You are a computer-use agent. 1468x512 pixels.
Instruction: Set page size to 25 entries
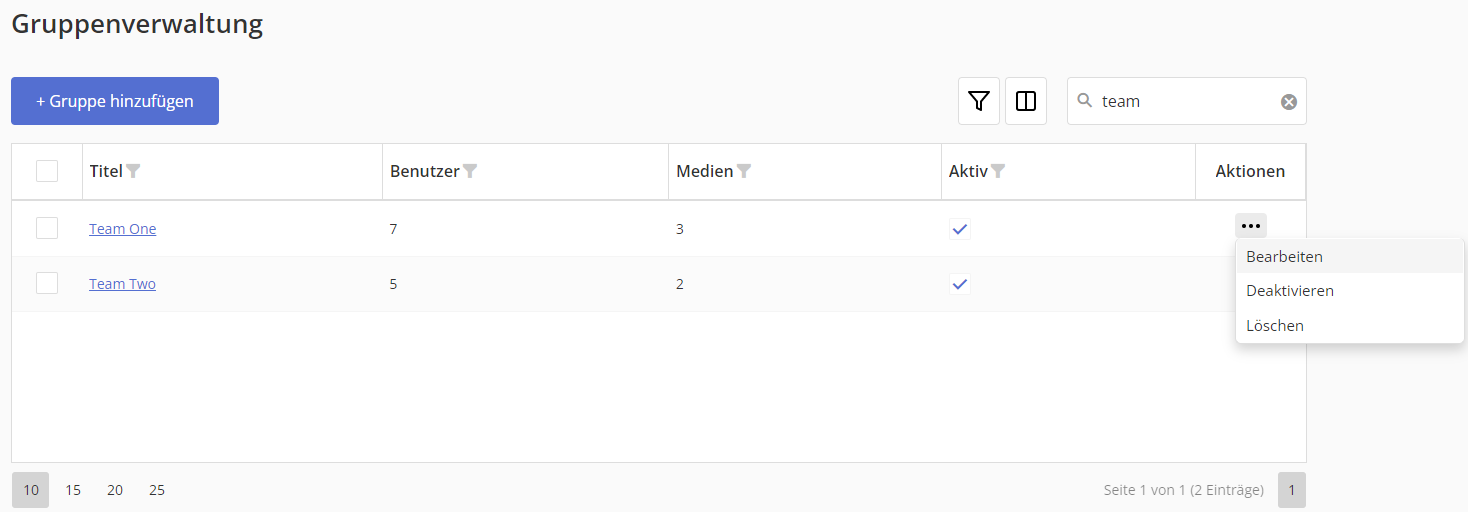157,490
